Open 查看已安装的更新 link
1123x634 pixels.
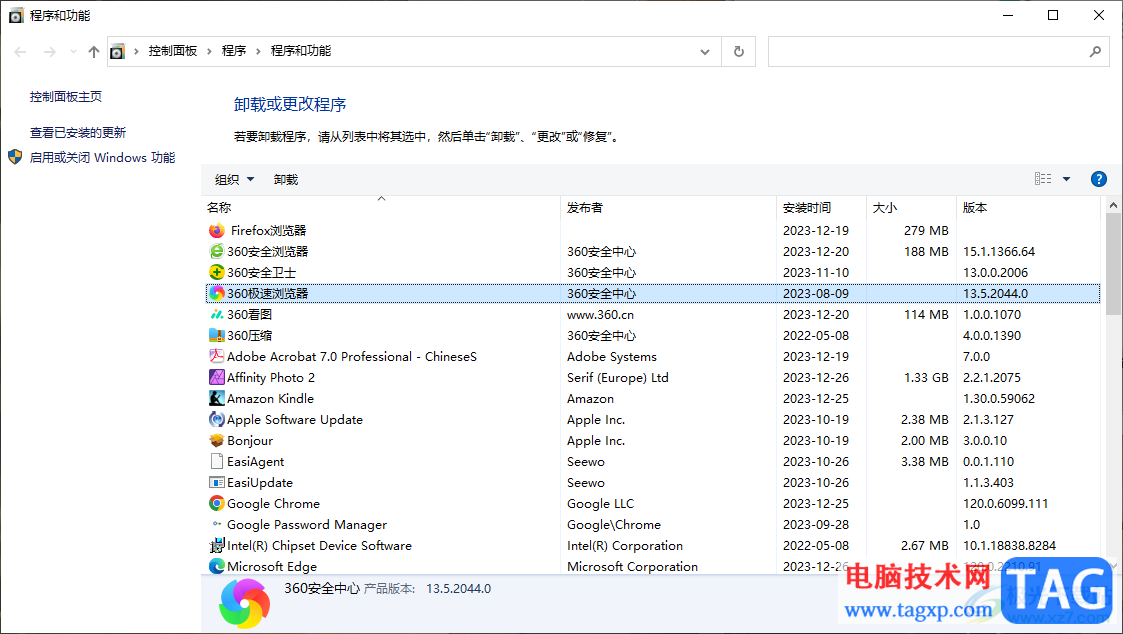click(77, 133)
